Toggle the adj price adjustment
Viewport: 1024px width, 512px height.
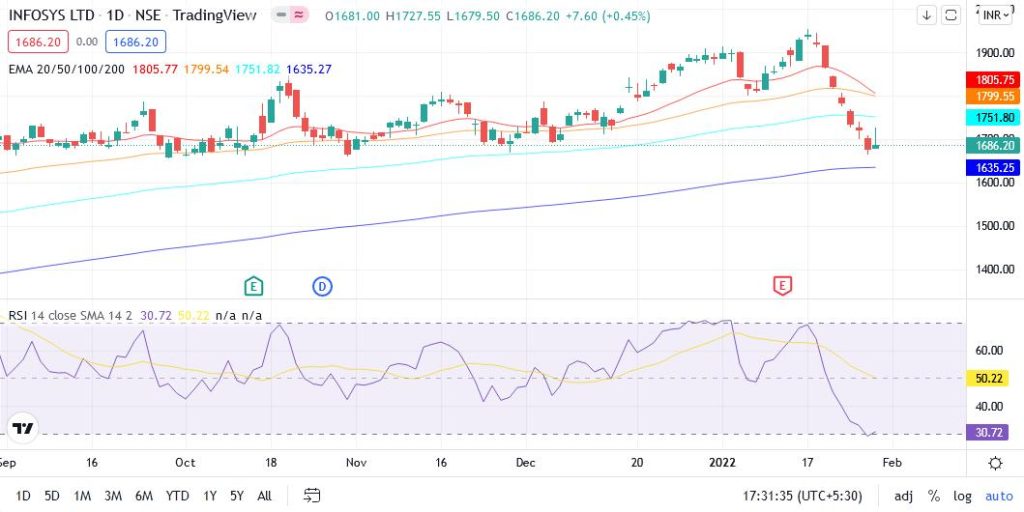click(903, 495)
